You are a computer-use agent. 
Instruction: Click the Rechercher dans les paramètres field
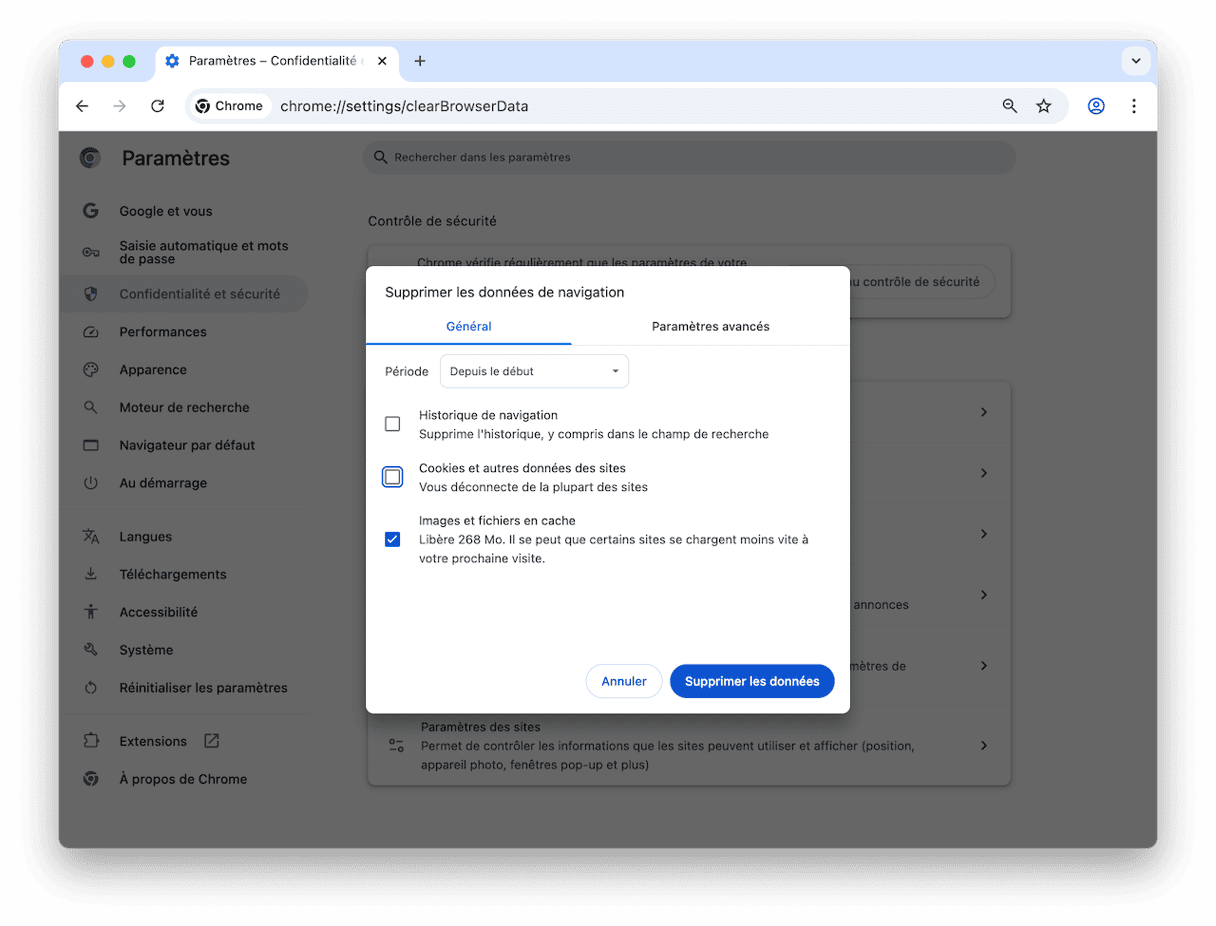690,158
